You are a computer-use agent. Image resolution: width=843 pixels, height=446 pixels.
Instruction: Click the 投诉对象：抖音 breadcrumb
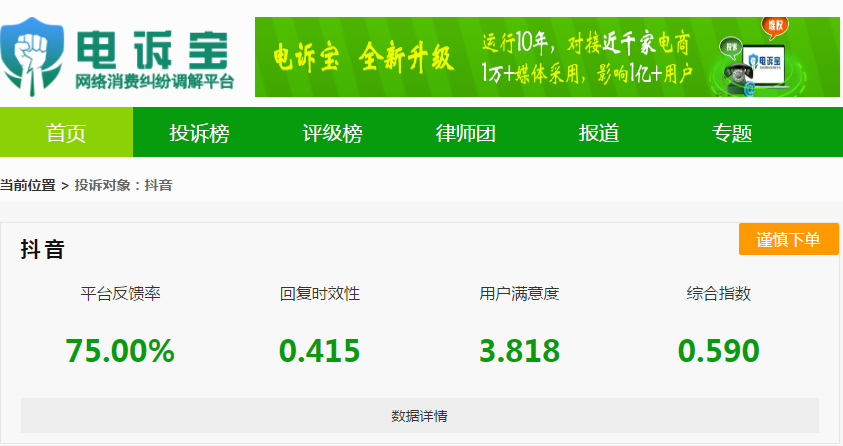click(123, 185)
